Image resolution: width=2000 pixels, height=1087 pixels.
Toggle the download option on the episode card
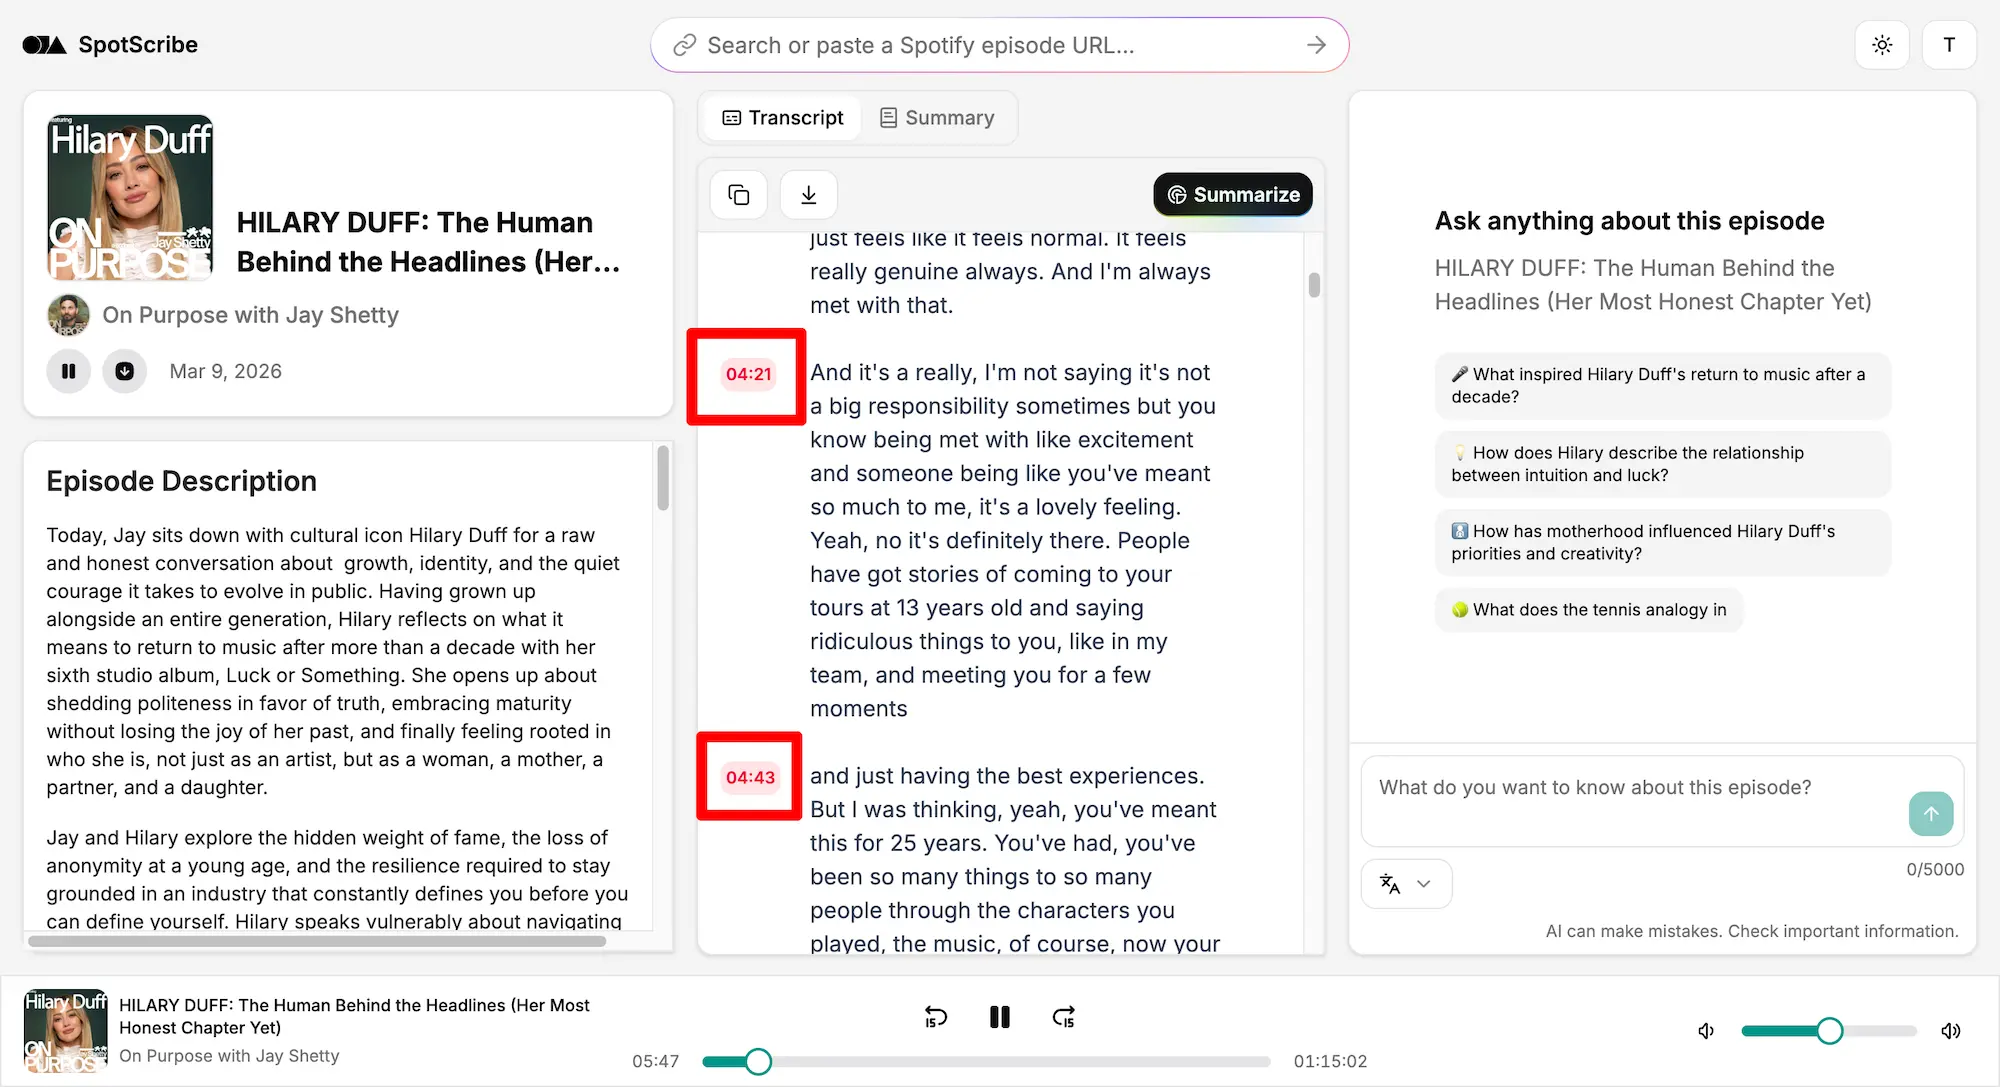pos(125,371)
